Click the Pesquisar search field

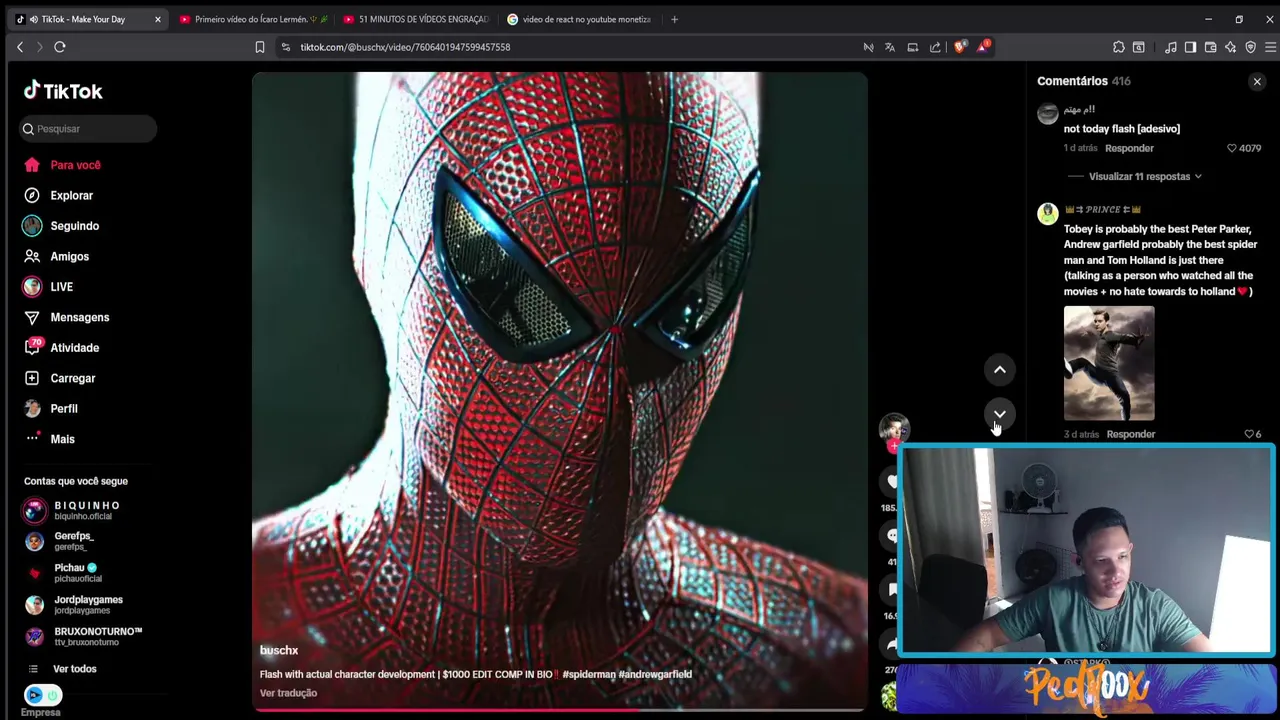[x=90, y=129]
